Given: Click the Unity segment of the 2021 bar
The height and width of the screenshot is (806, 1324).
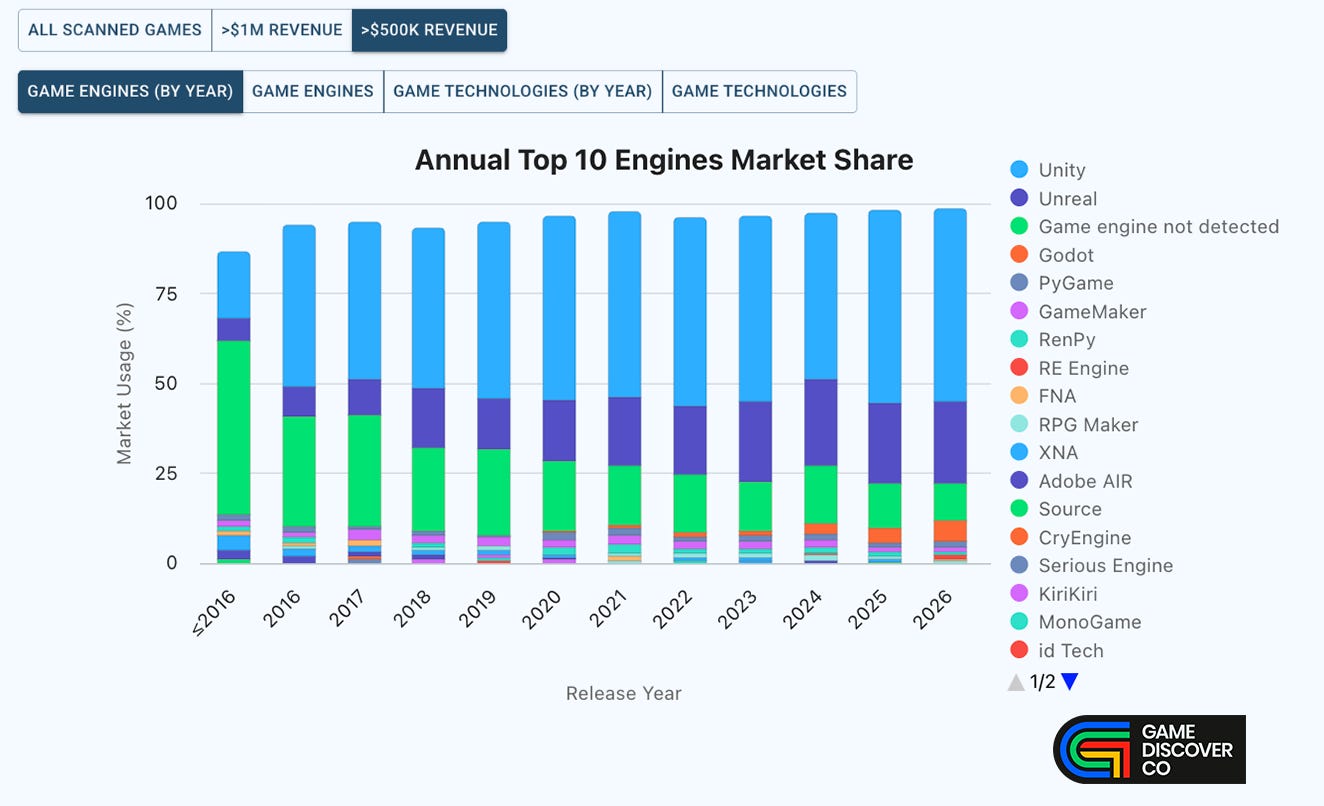Looking at the screenshot, I should [625, 305].
